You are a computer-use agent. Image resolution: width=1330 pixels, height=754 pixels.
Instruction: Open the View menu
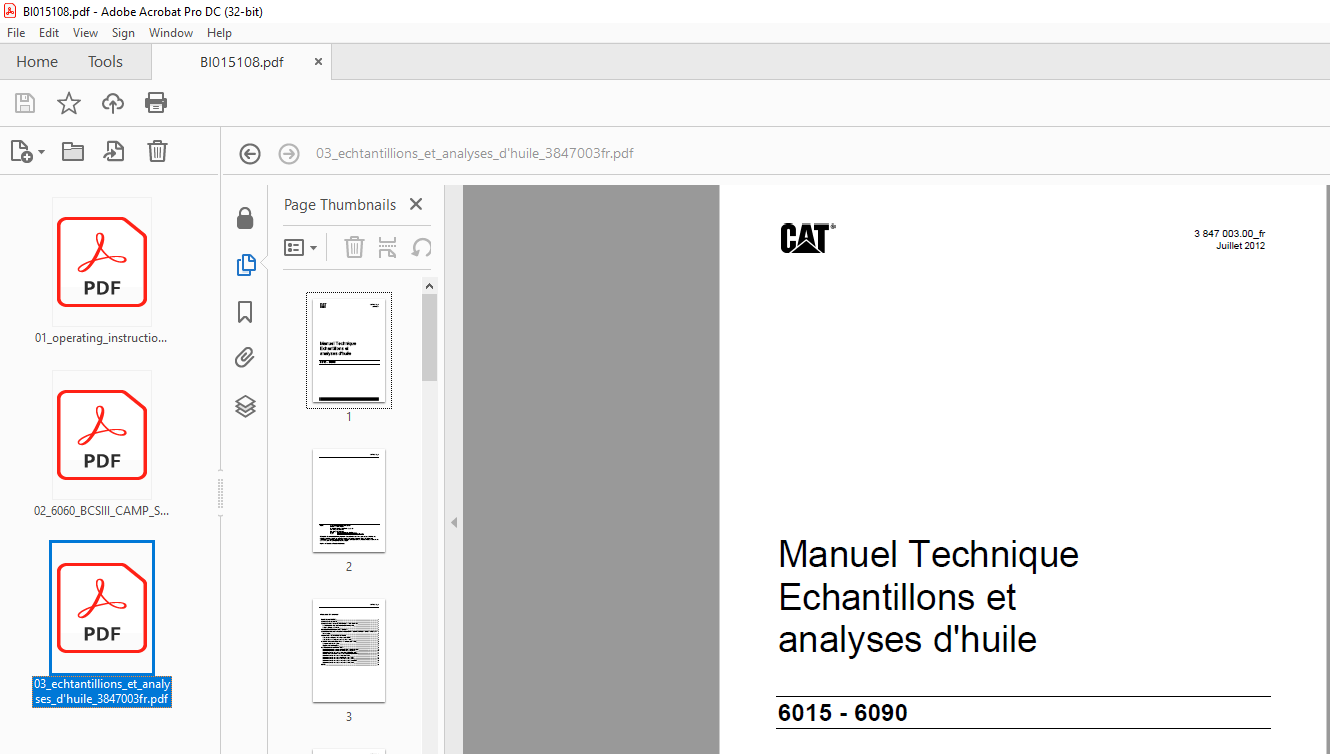click(x=86, y=33)
